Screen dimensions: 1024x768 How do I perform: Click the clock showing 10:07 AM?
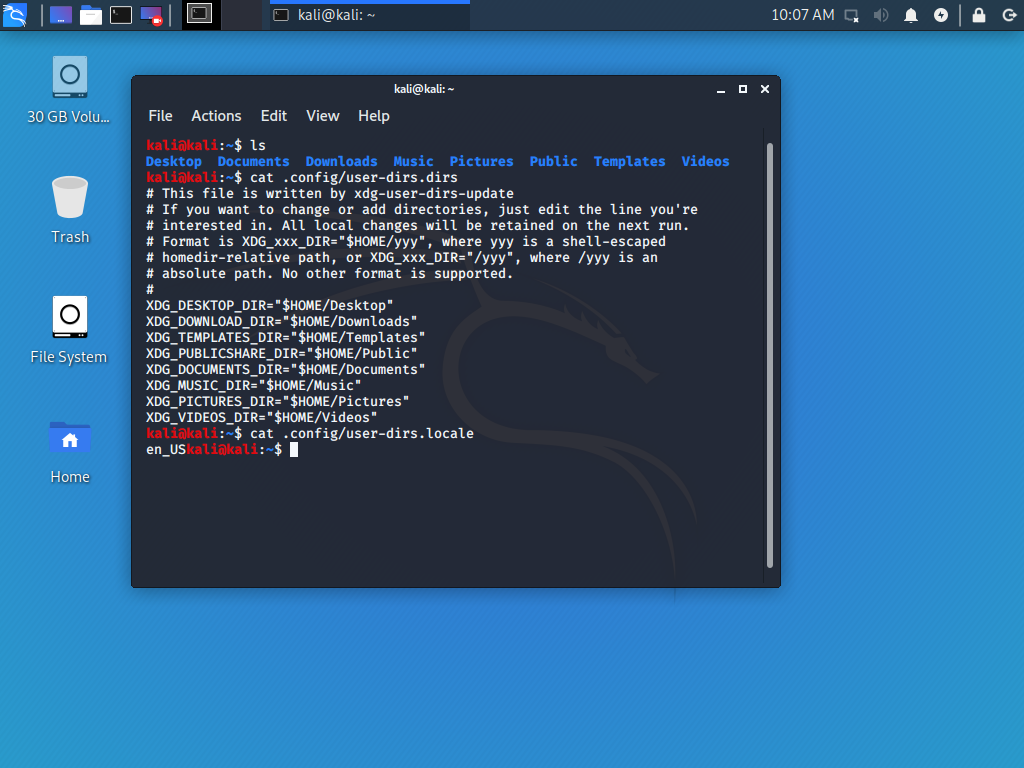802,15
